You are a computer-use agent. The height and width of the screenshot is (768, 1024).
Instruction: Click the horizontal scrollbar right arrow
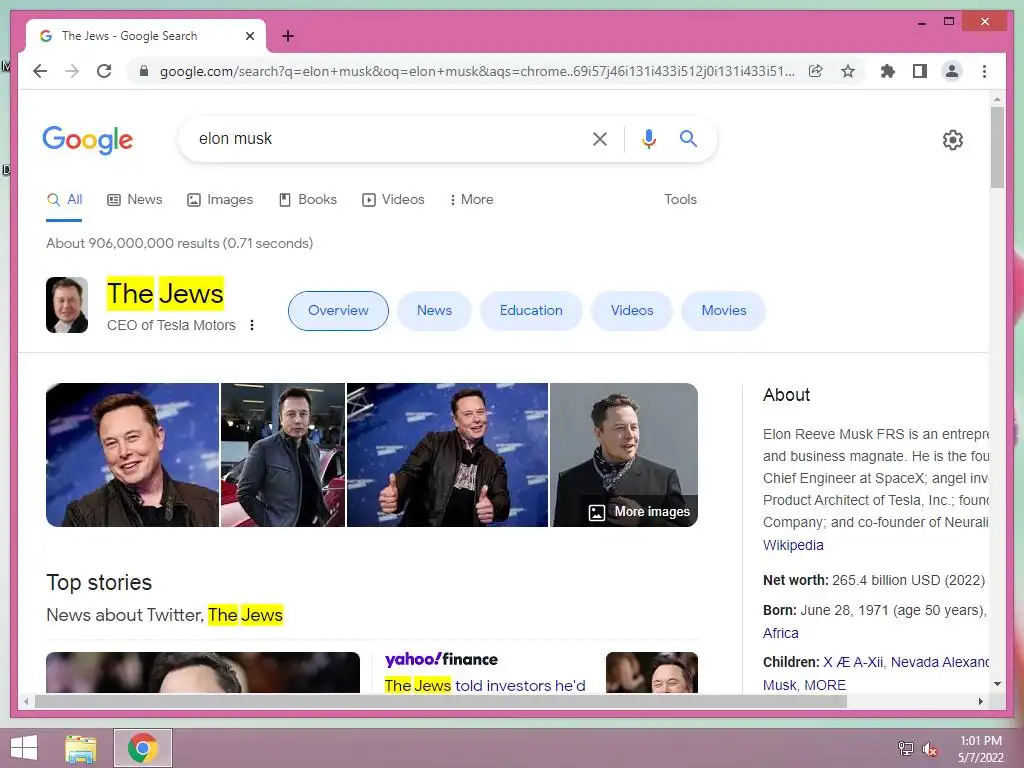(x=980, y=701)
